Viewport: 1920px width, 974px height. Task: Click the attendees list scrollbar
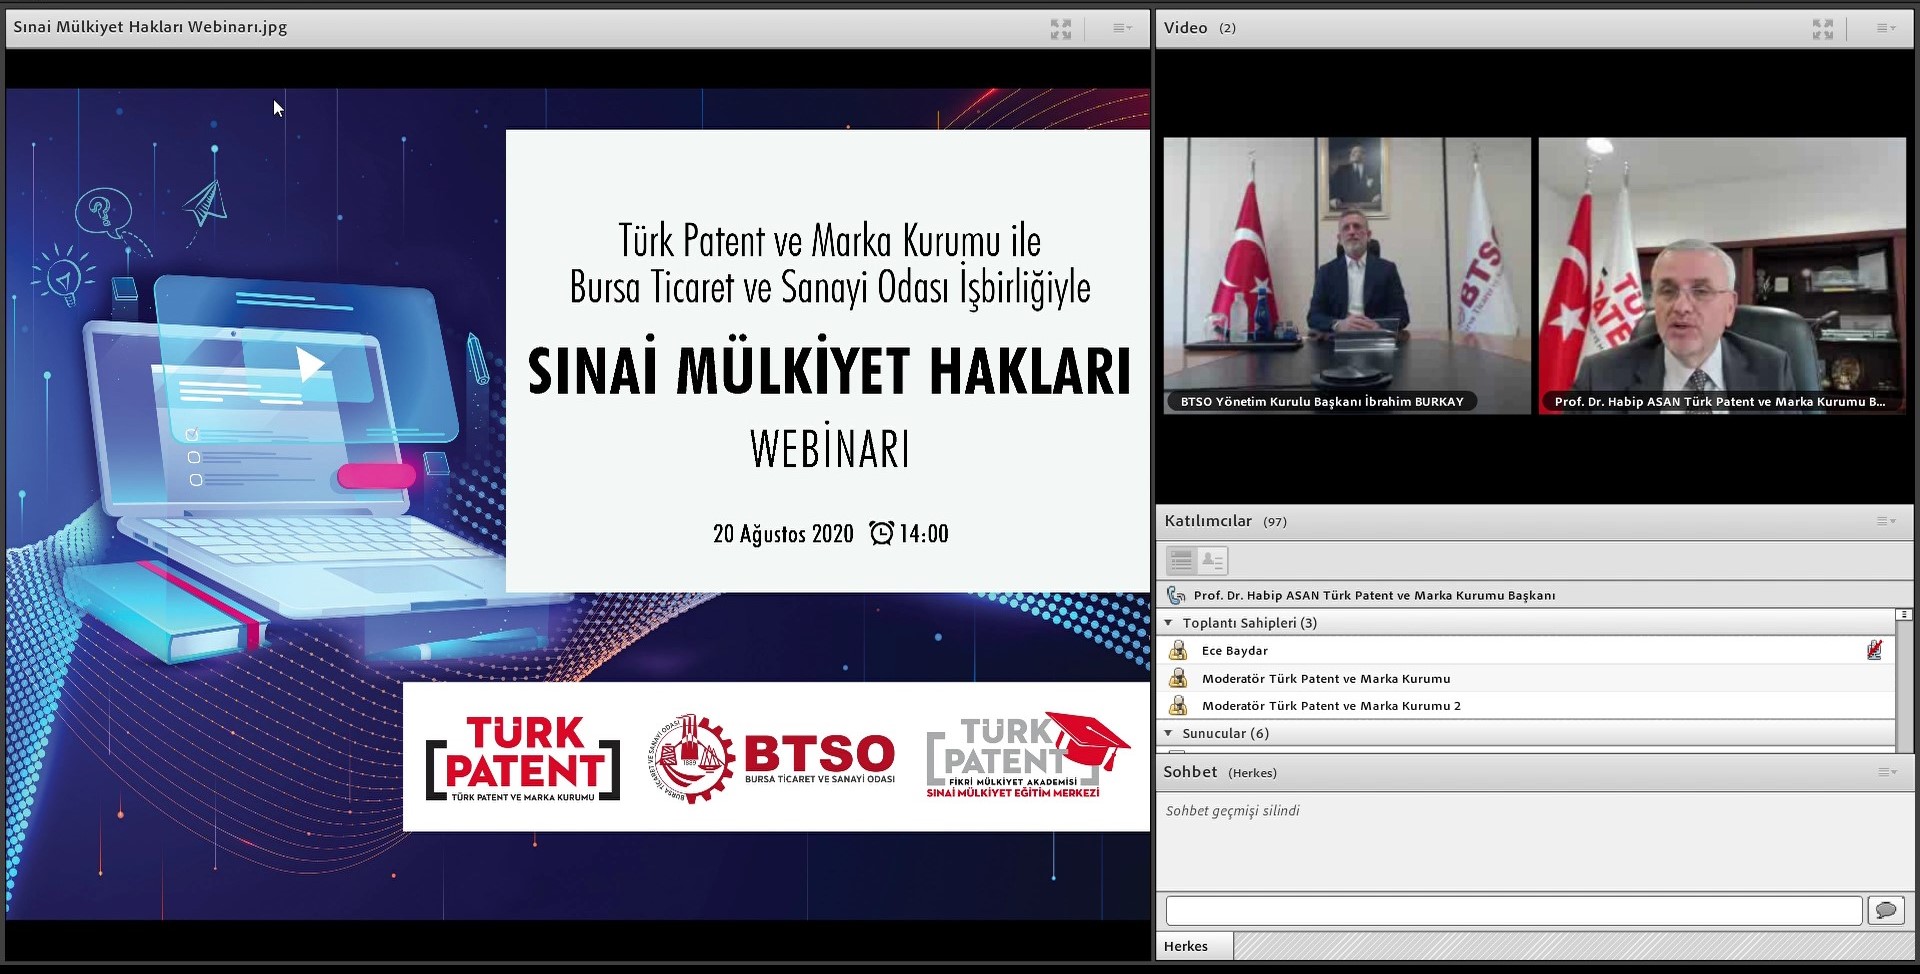click(1904, 680)
